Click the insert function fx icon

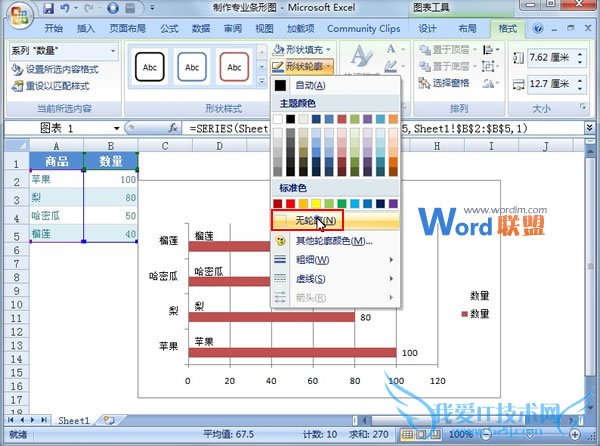(173, 128)
